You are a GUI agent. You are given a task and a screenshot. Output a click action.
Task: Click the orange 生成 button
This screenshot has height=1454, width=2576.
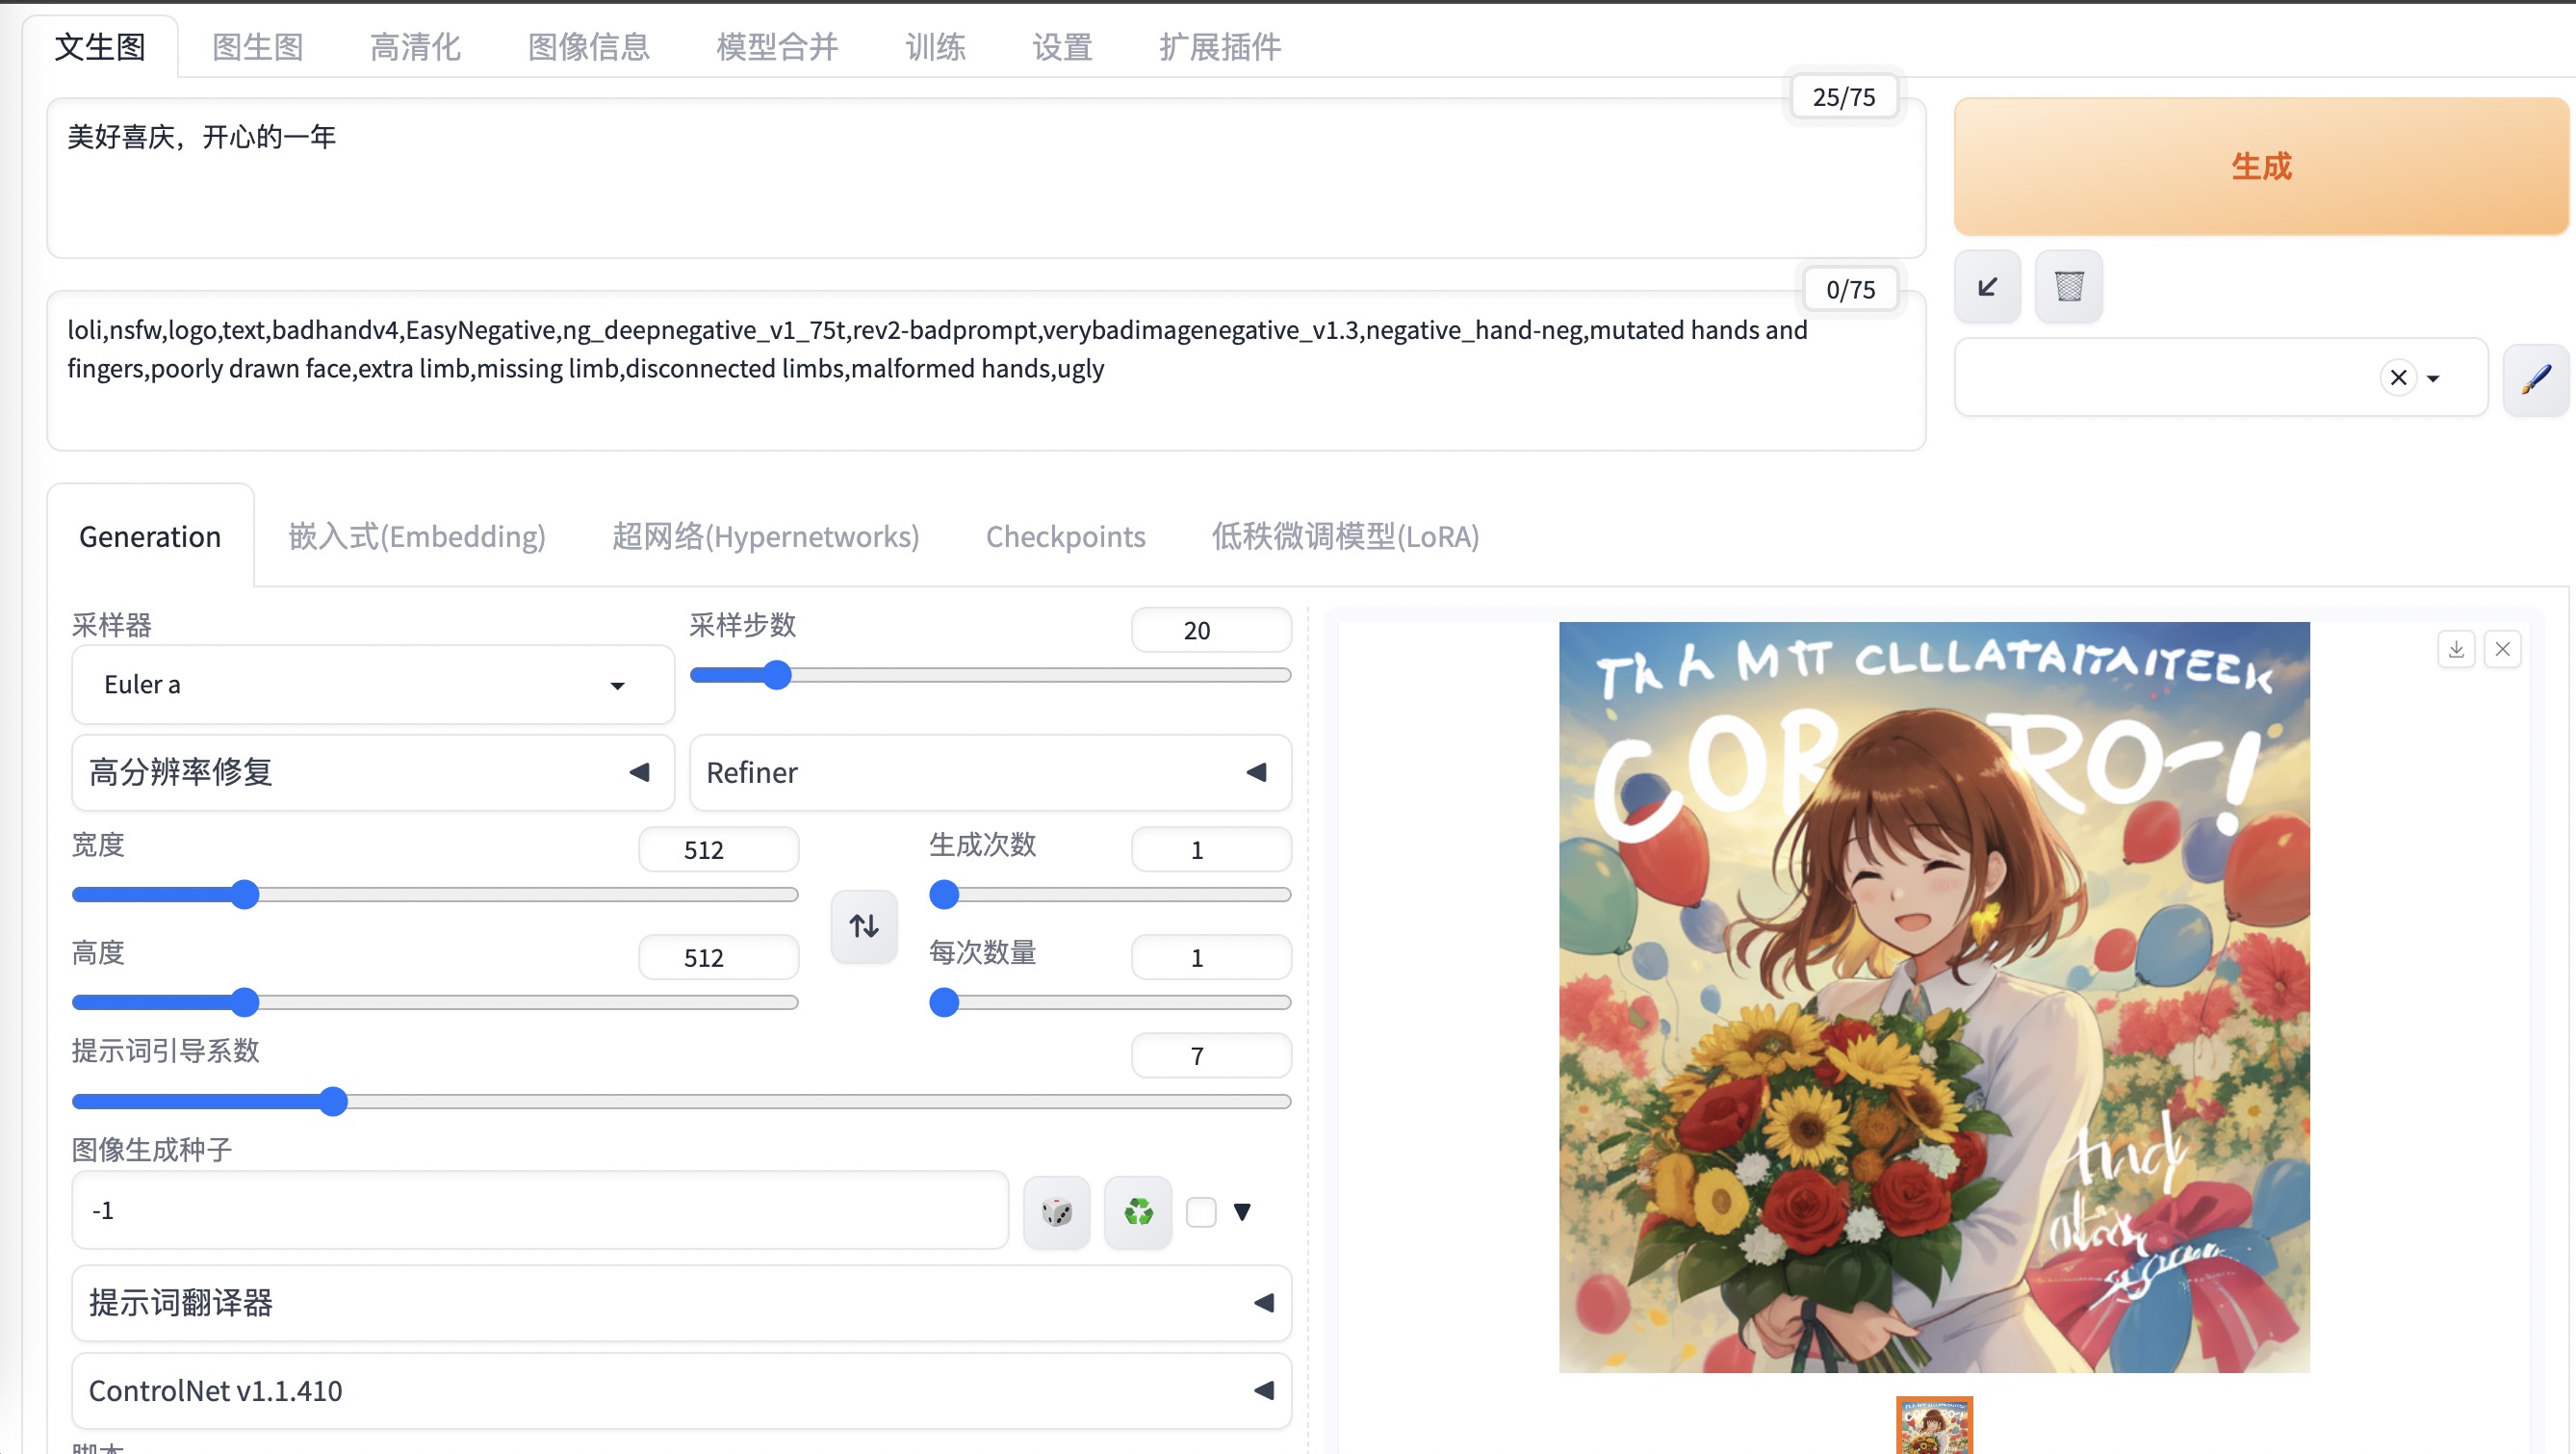(2261, 166)
